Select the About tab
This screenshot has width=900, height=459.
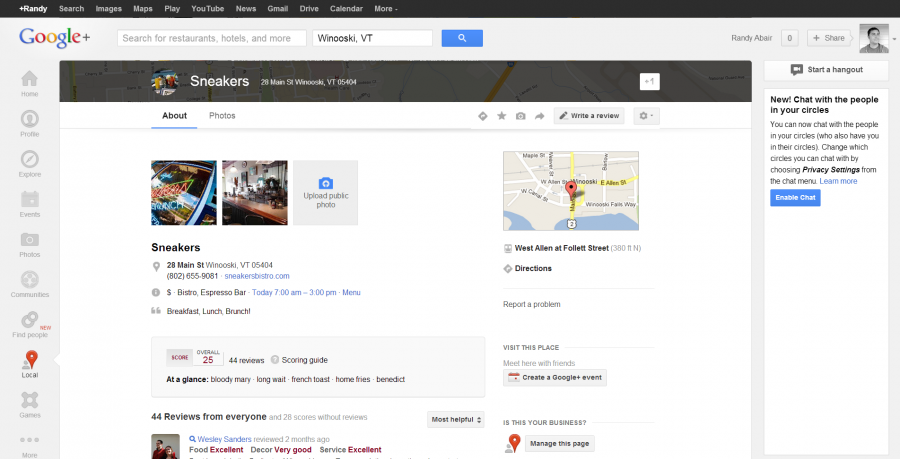click(174, 115)
